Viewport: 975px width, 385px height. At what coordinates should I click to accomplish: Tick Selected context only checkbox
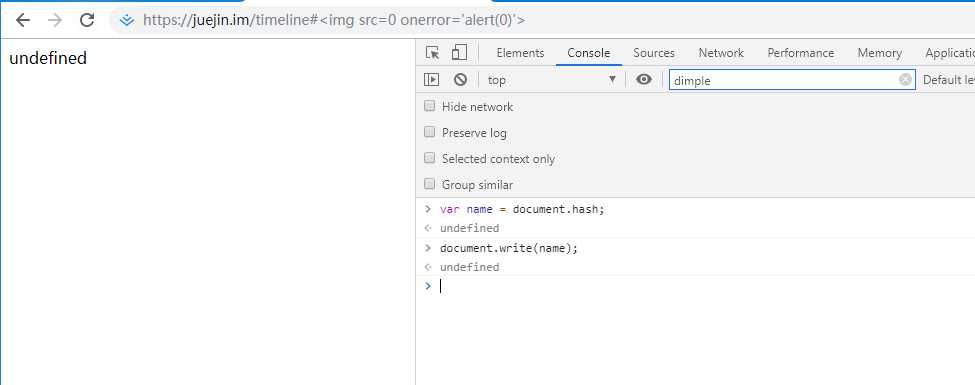[429, 158]
